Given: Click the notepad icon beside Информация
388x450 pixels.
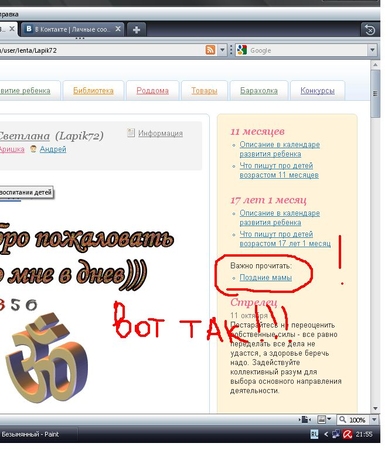Looking at the screenshot, I should (131, 133).
